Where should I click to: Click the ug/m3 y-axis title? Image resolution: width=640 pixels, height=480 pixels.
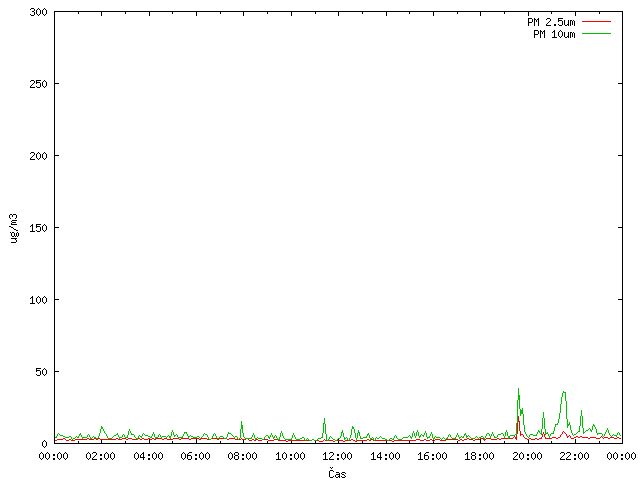point(14,228)
